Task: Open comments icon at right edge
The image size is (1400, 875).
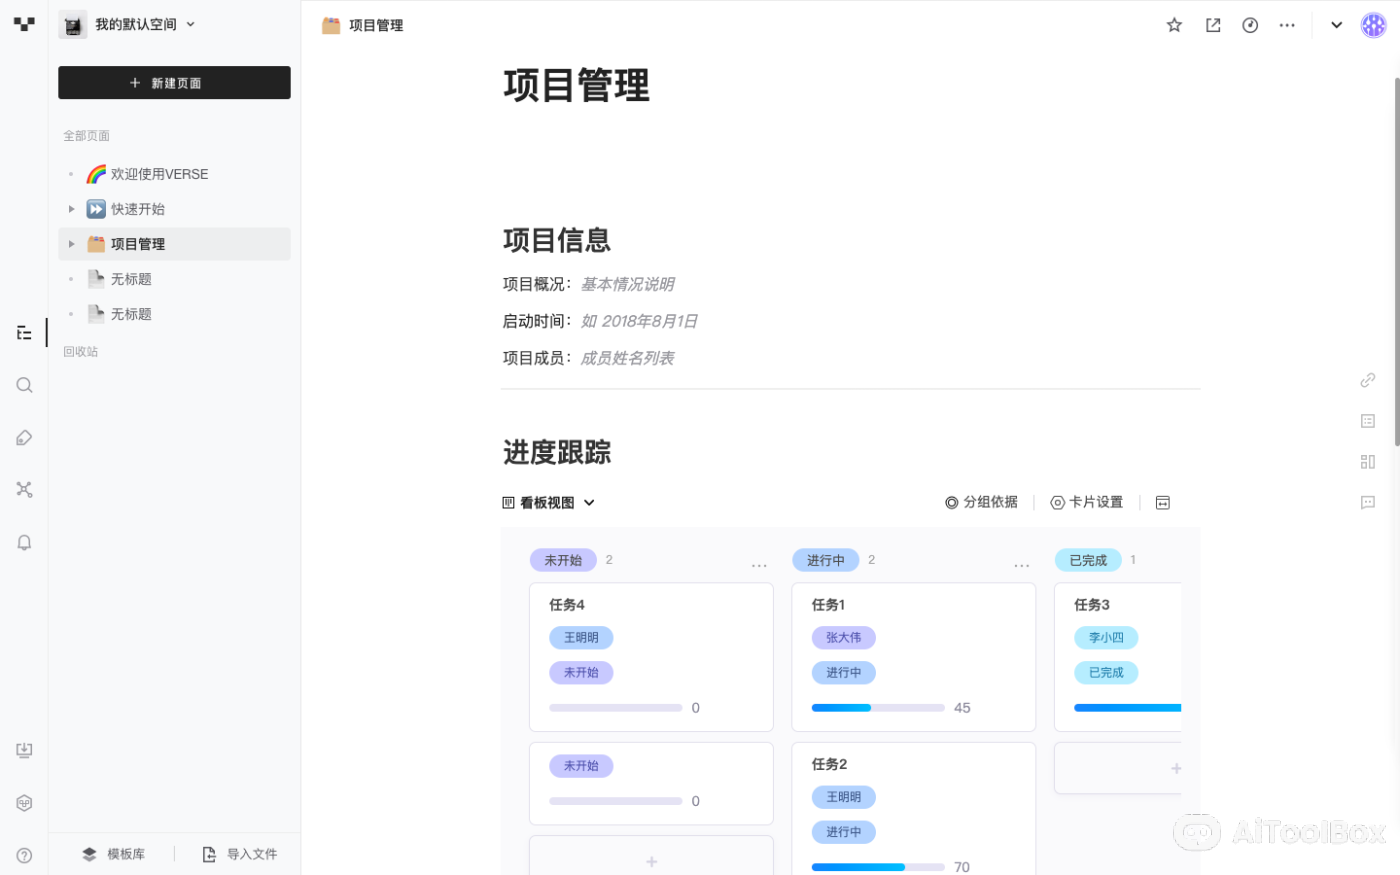Action: pos(1367,502)
